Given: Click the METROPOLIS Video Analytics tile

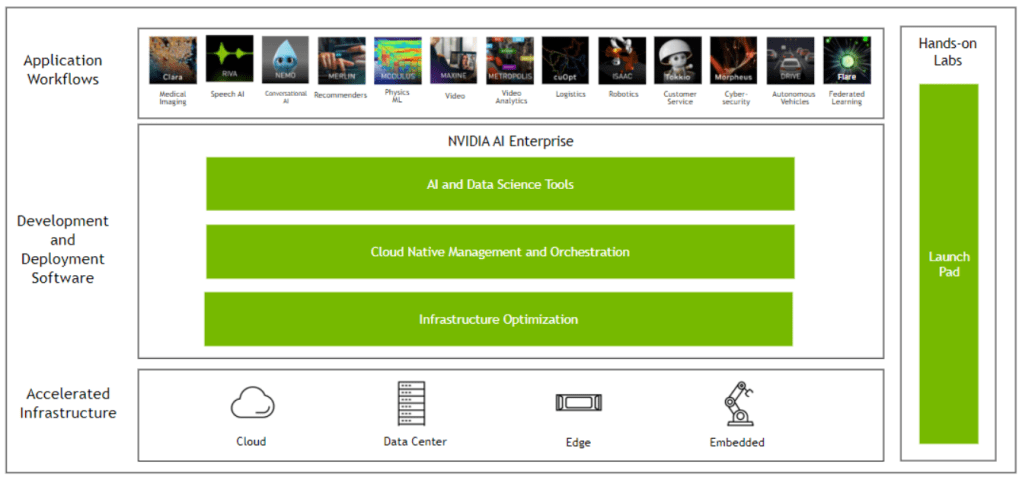Looking at the screenshot, I should pyautogui.click(x=509, y=60).
